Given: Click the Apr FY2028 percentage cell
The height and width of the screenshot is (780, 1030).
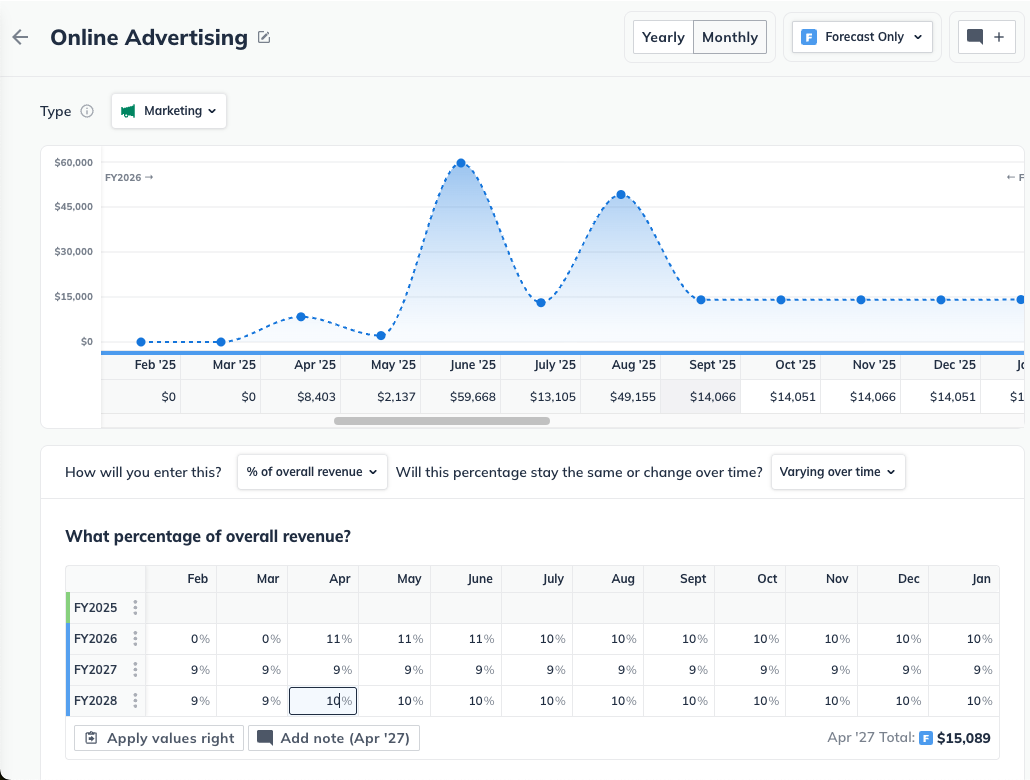Looking at the screenshot, I should pyautogui.click(x=322, y=700).
